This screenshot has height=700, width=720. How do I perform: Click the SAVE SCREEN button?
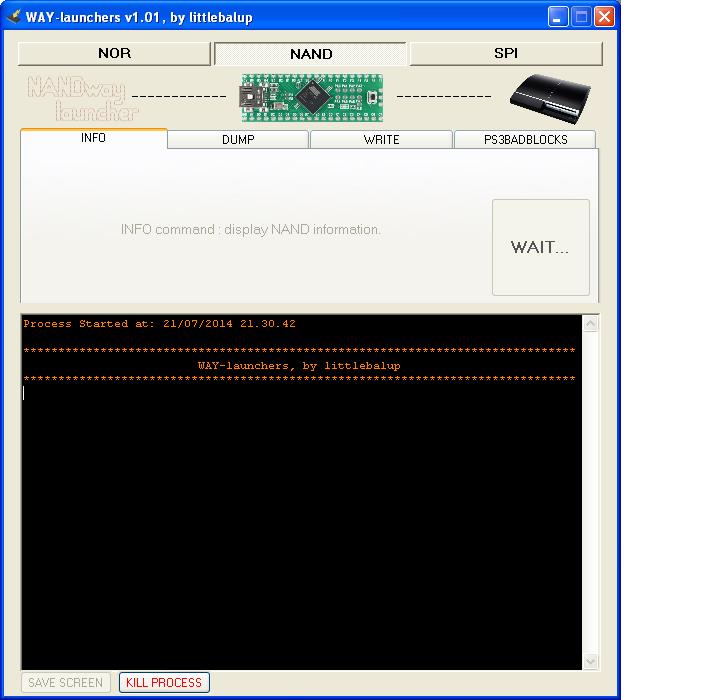65,683
